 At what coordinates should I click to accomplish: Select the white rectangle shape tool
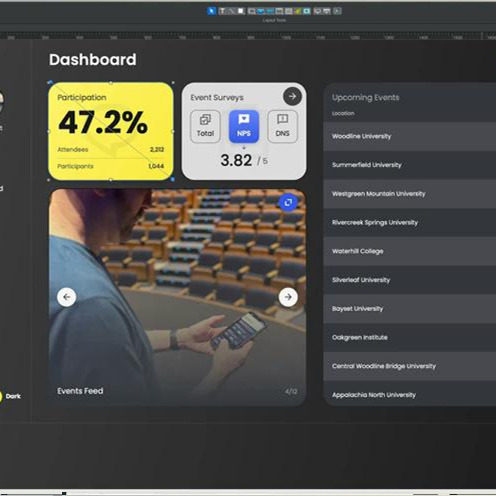pyautogui.click(x=241, y=11)
